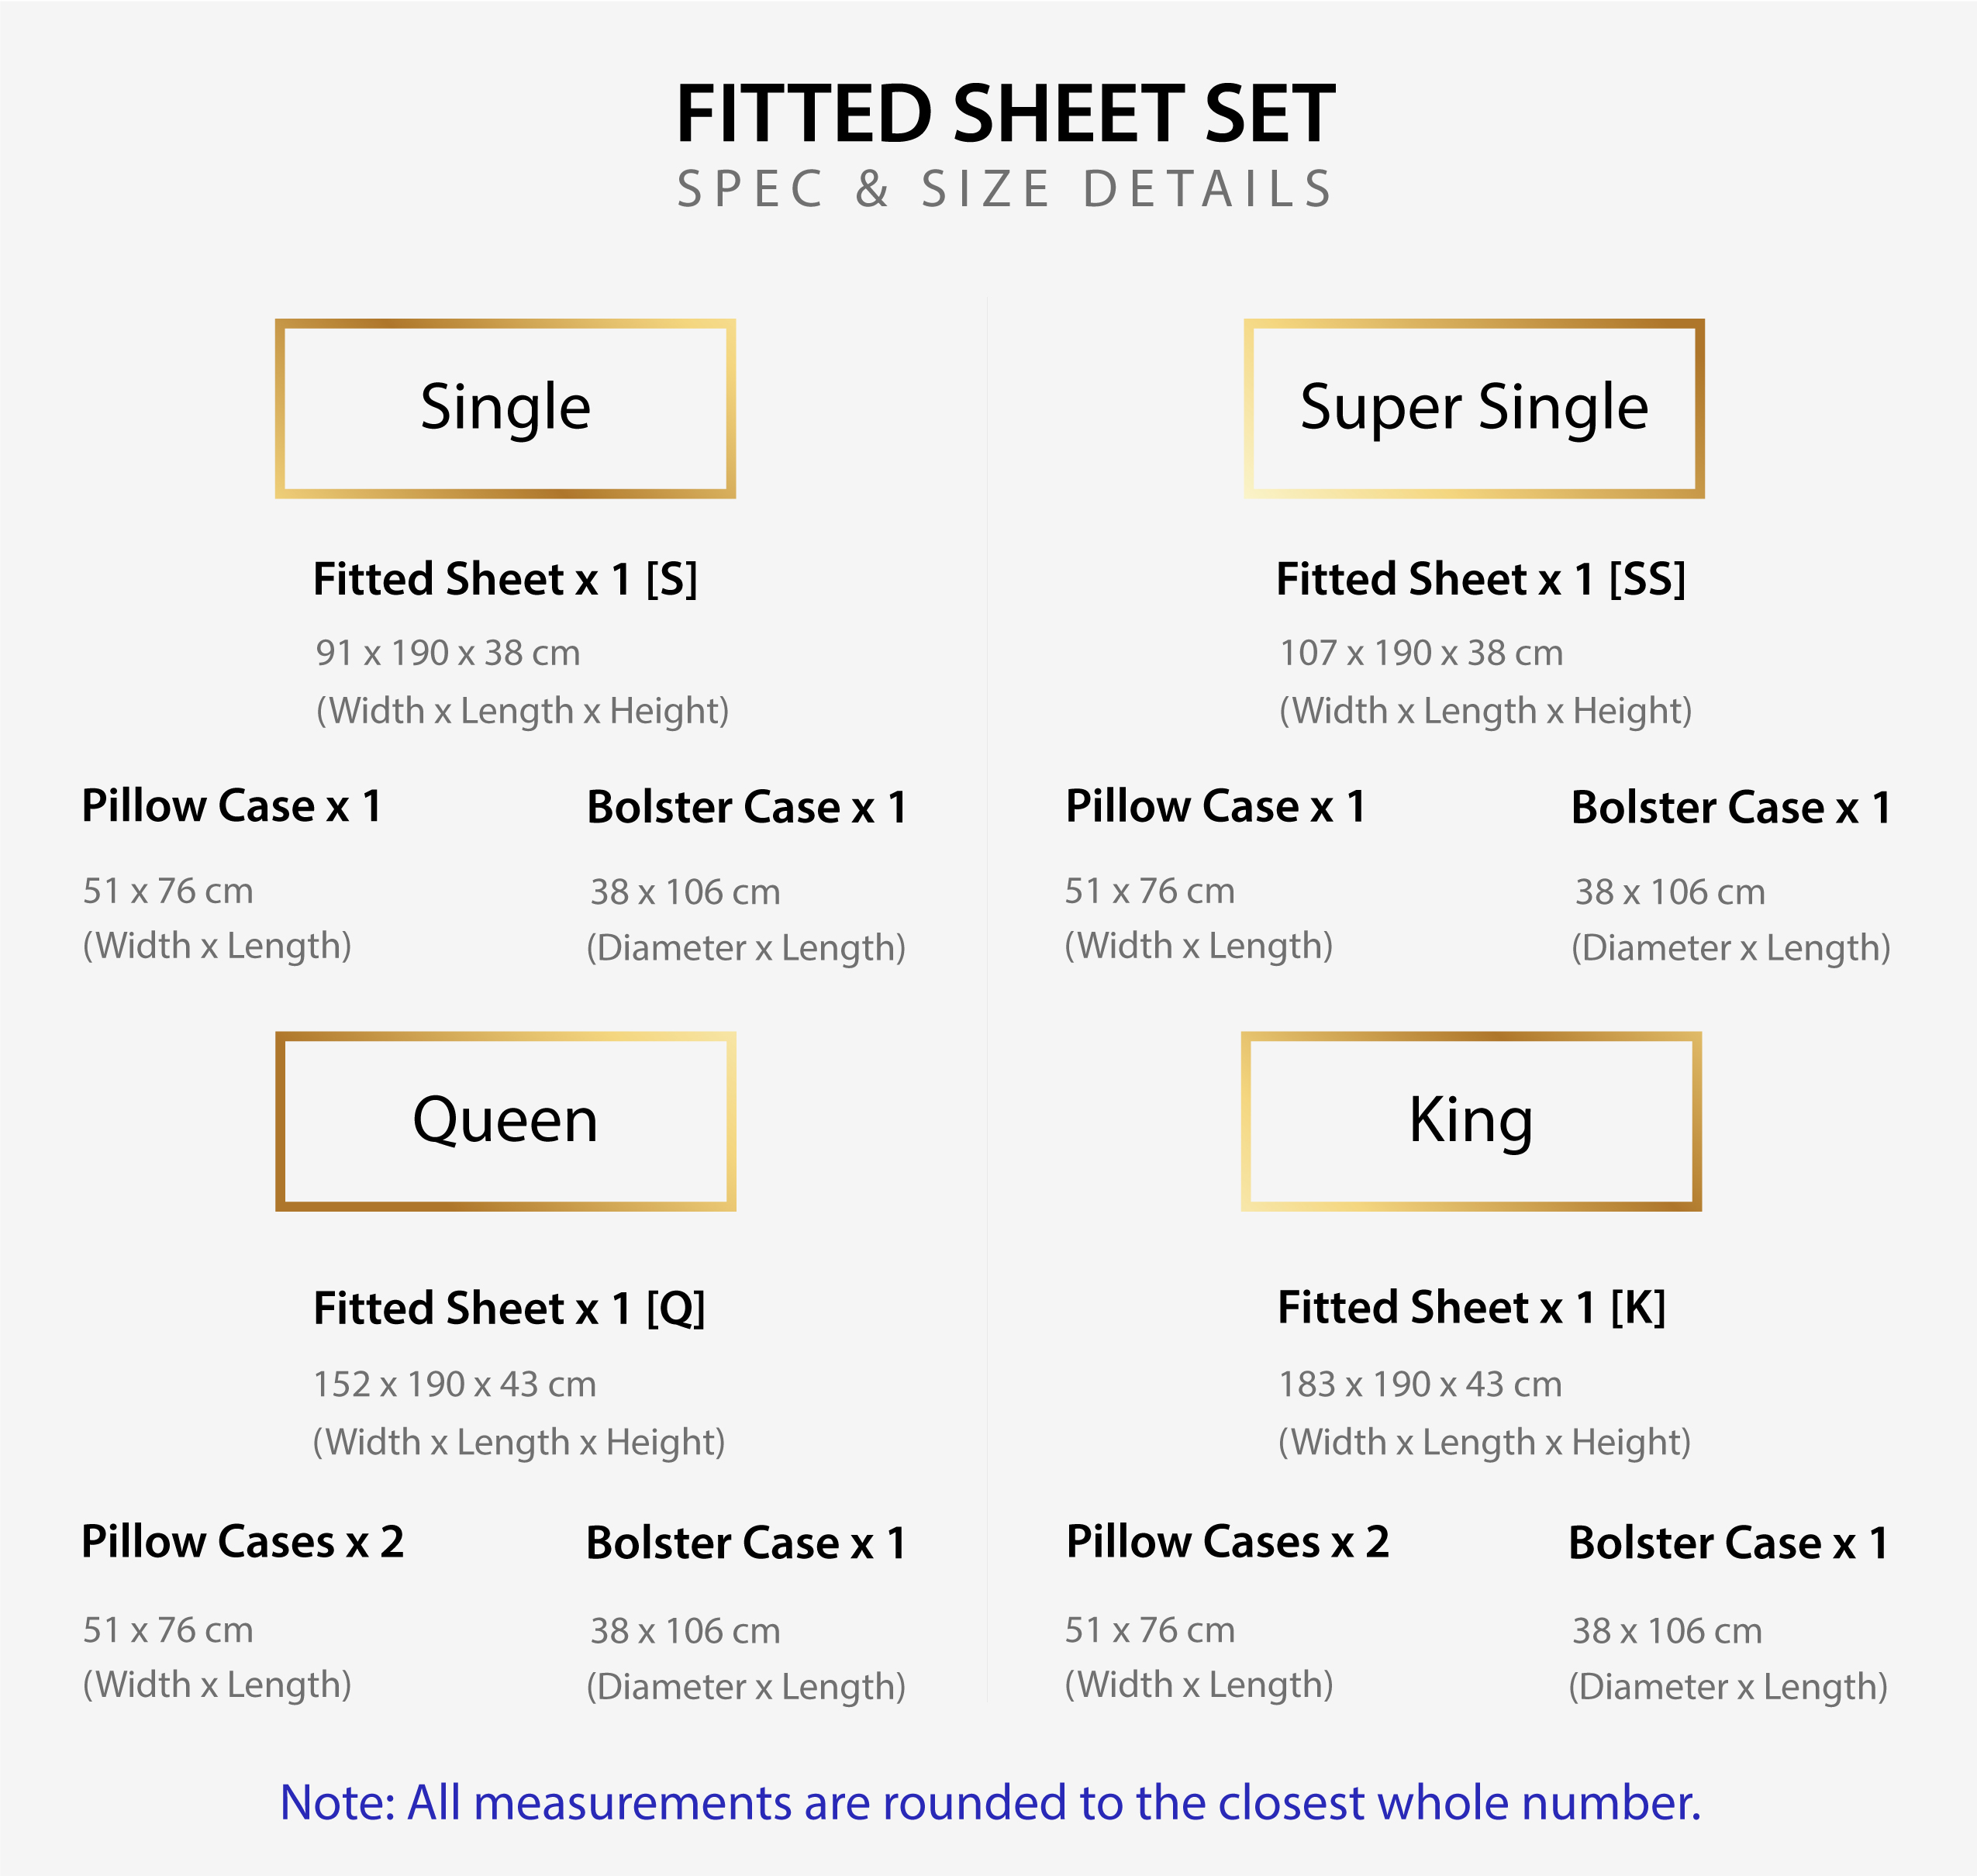Click Pillow Cases x 2 under King
This screenshot has height=1876, width=1977.
[x=1228, y=1542]
